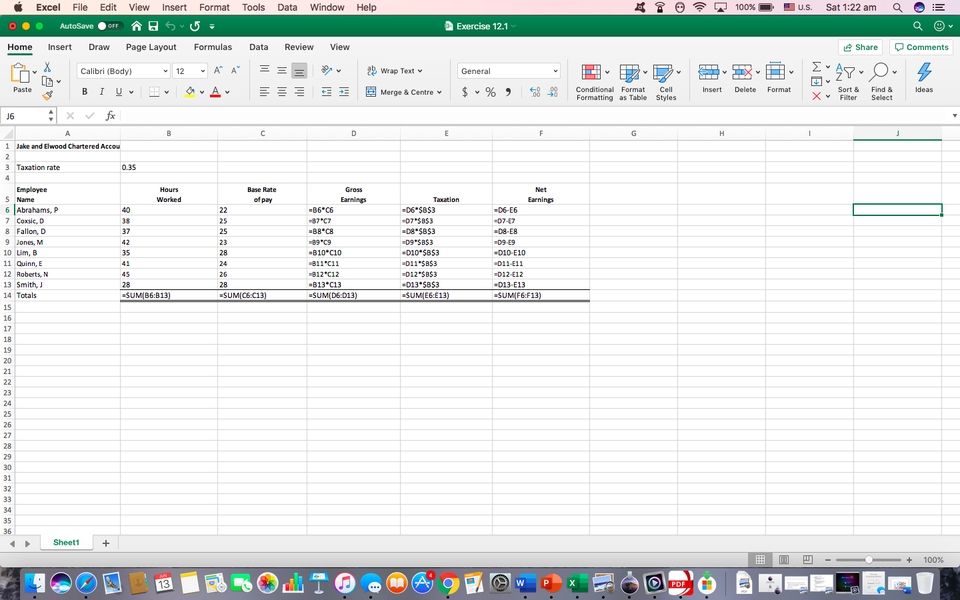This screenshot has width=960, height=600.
Task: Open the Formulas ribbon tab
Action: tap(212, 47)
